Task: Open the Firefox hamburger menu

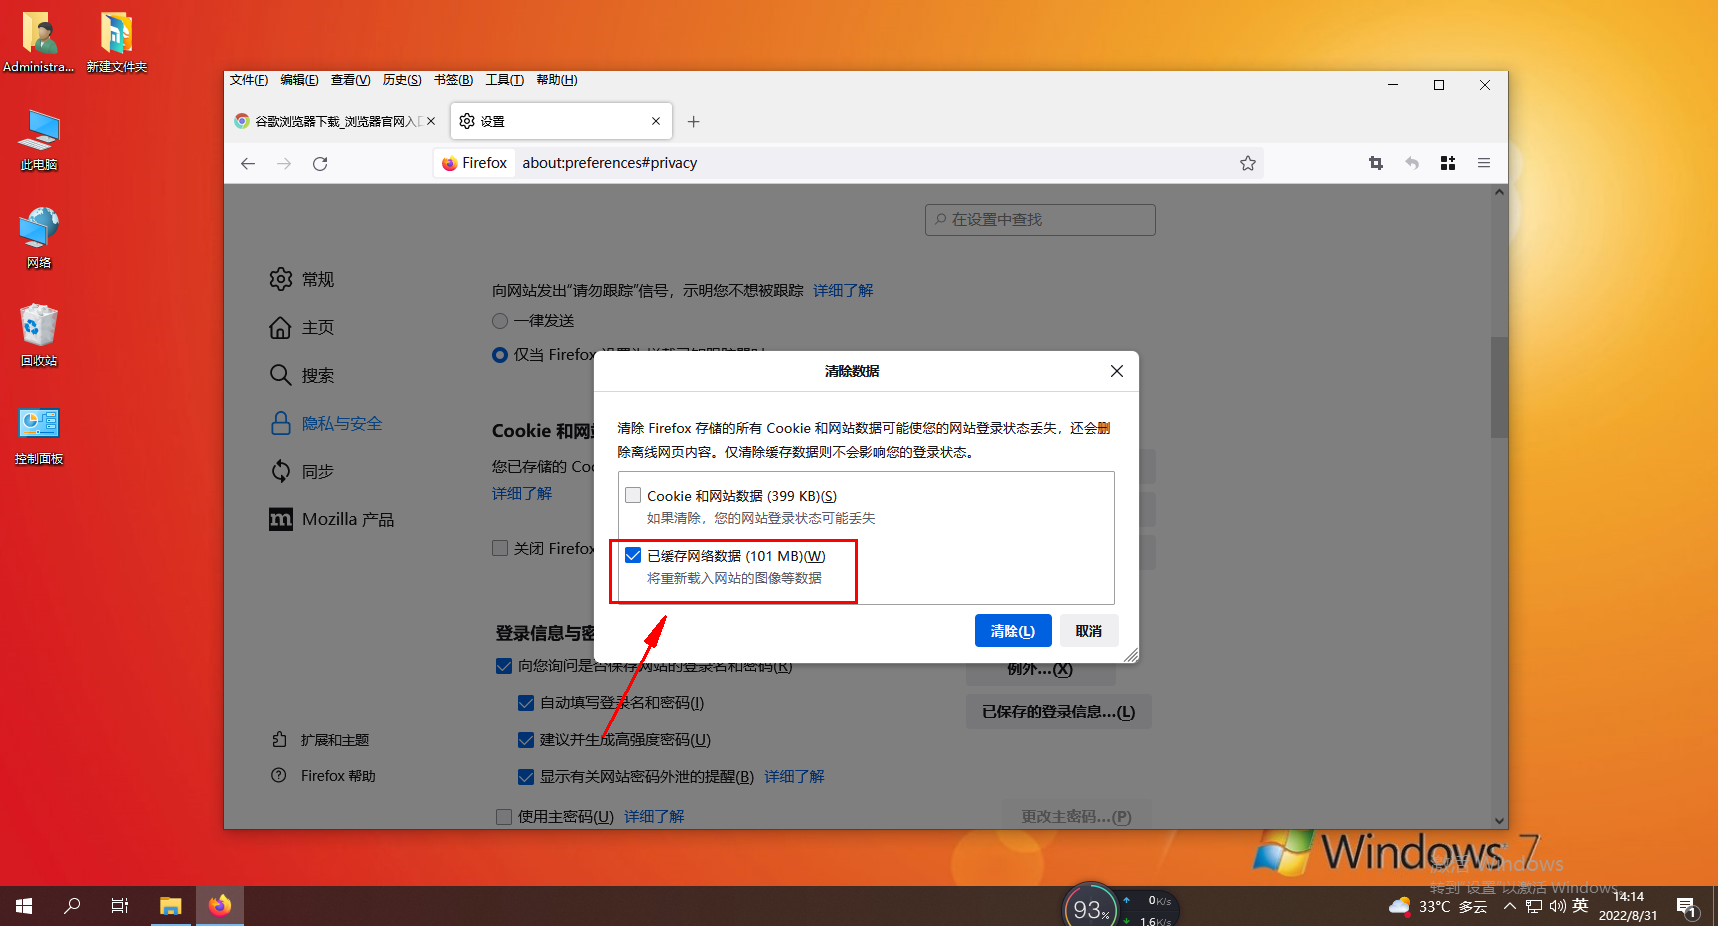Action: pyautogui.click(x=1484, y=163)
